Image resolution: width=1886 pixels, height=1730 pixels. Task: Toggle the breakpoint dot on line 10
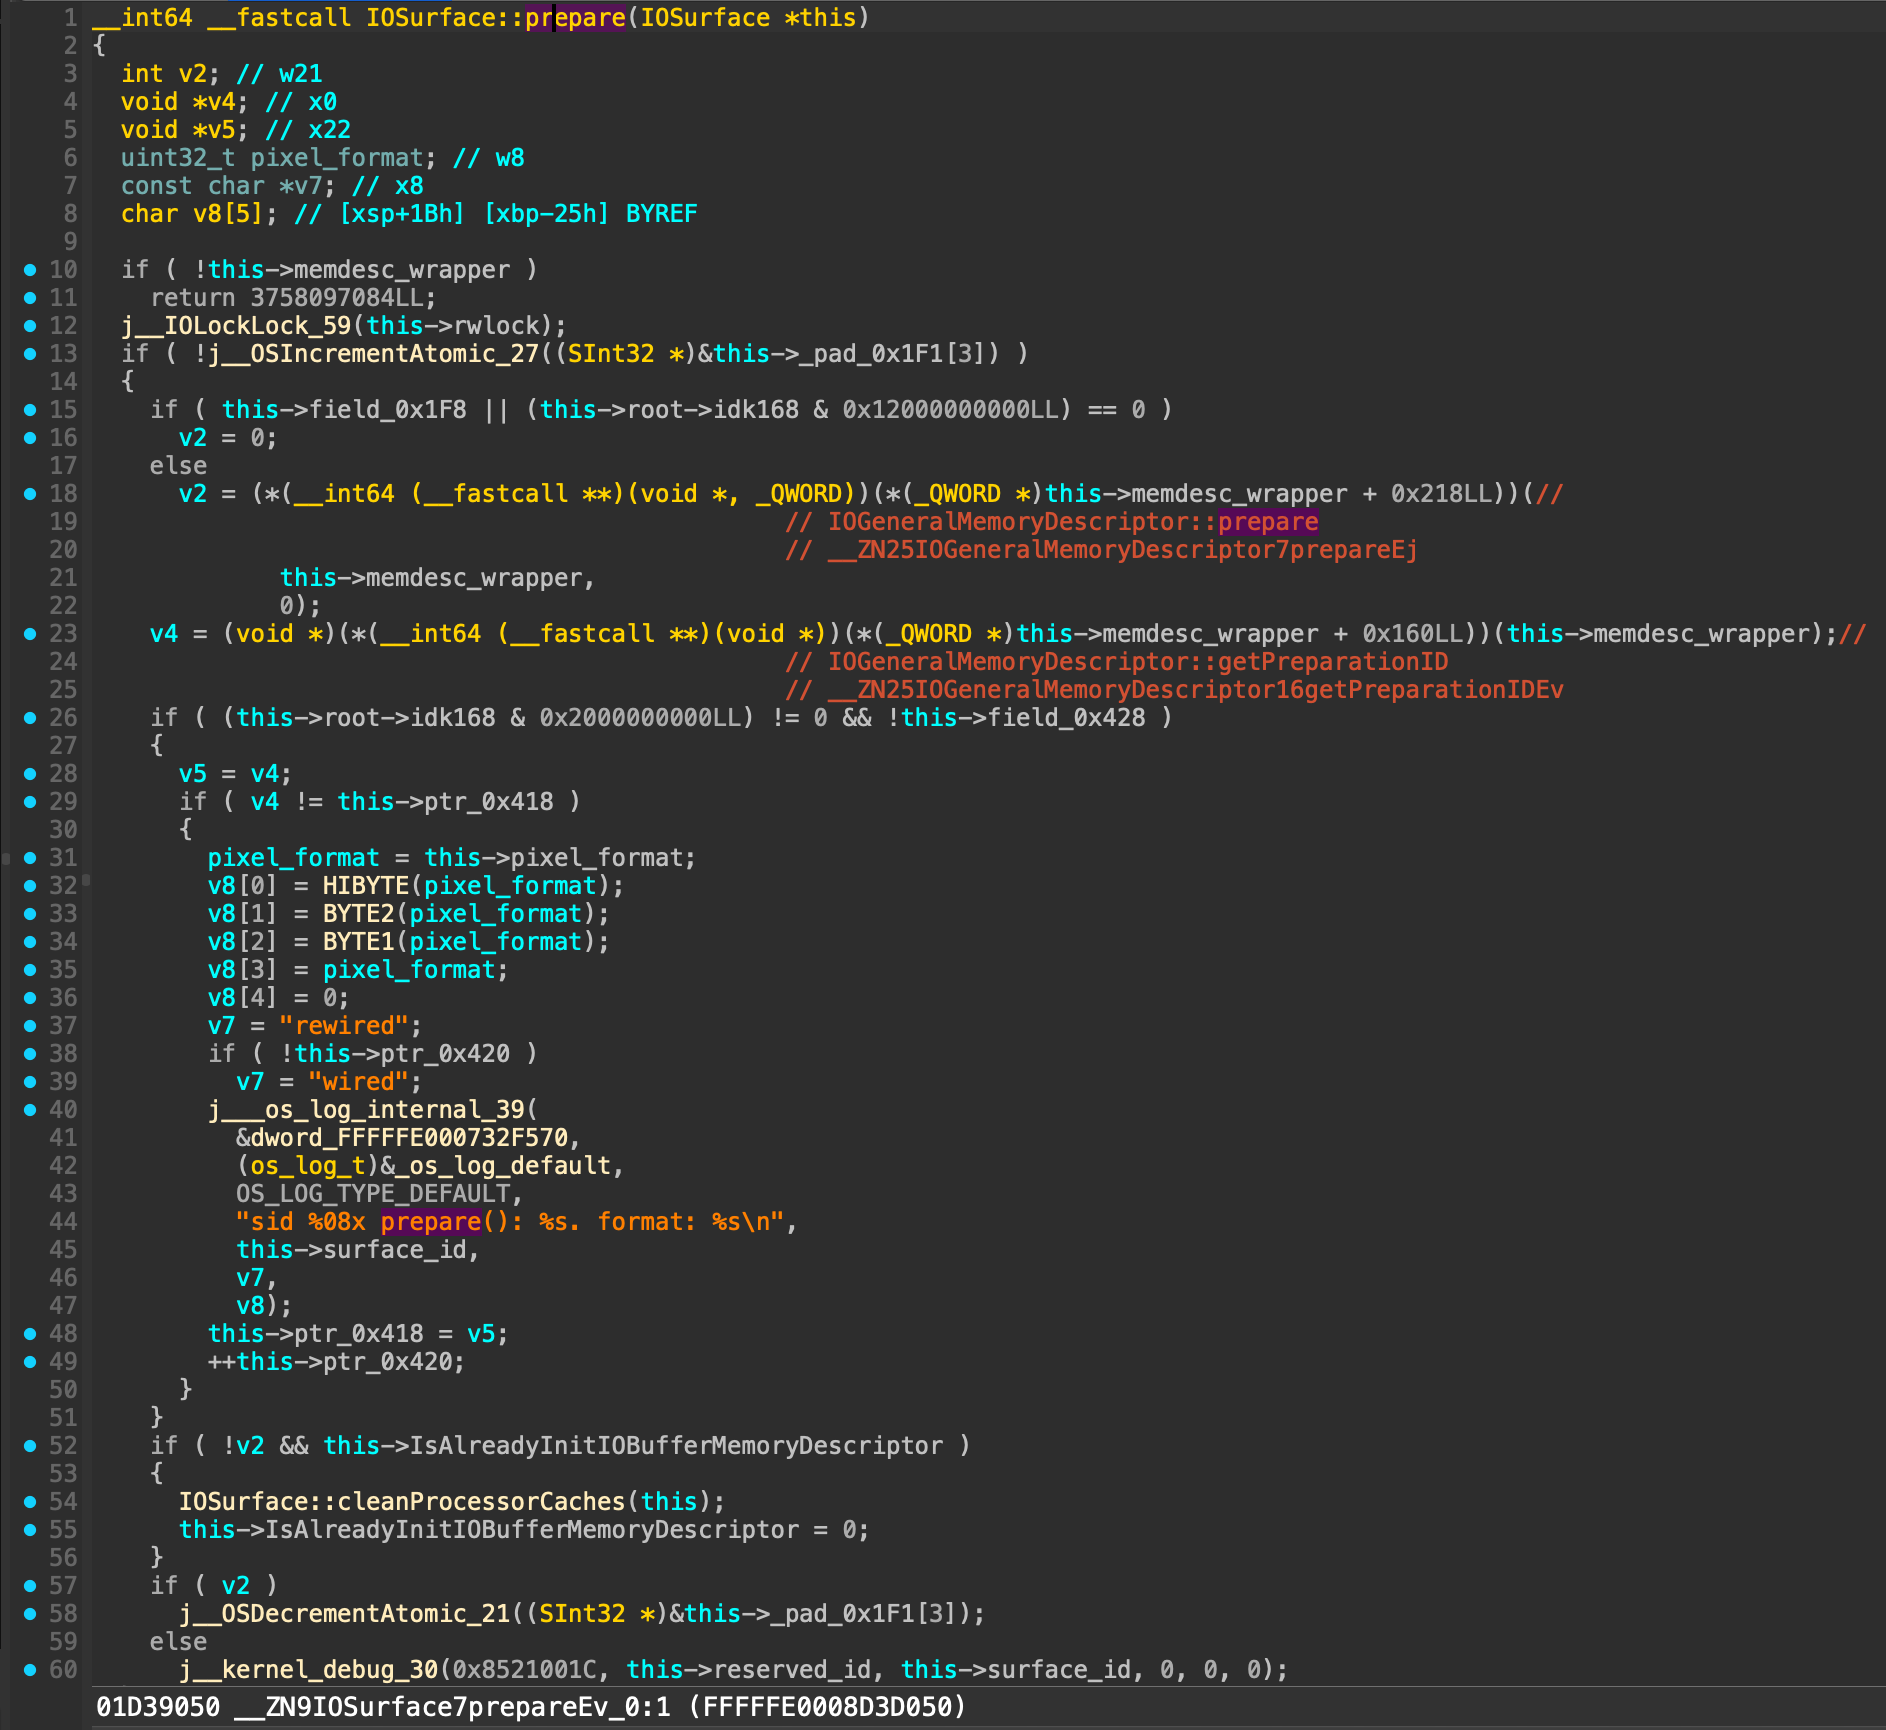click(30, 269)
